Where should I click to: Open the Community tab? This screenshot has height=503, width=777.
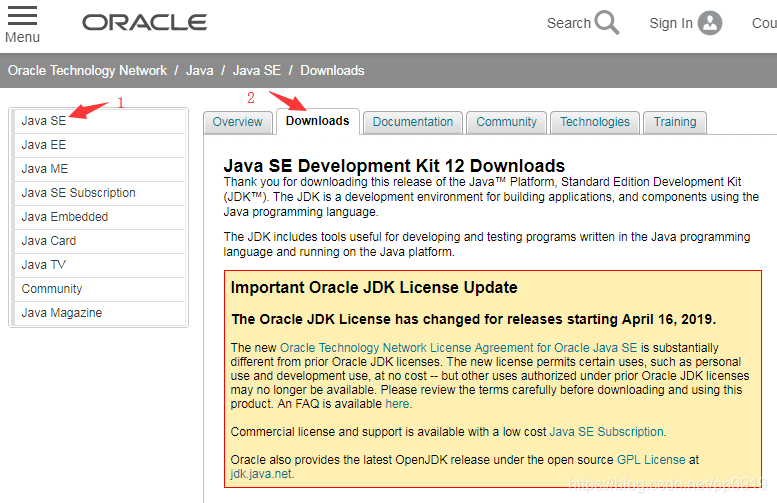506,122
